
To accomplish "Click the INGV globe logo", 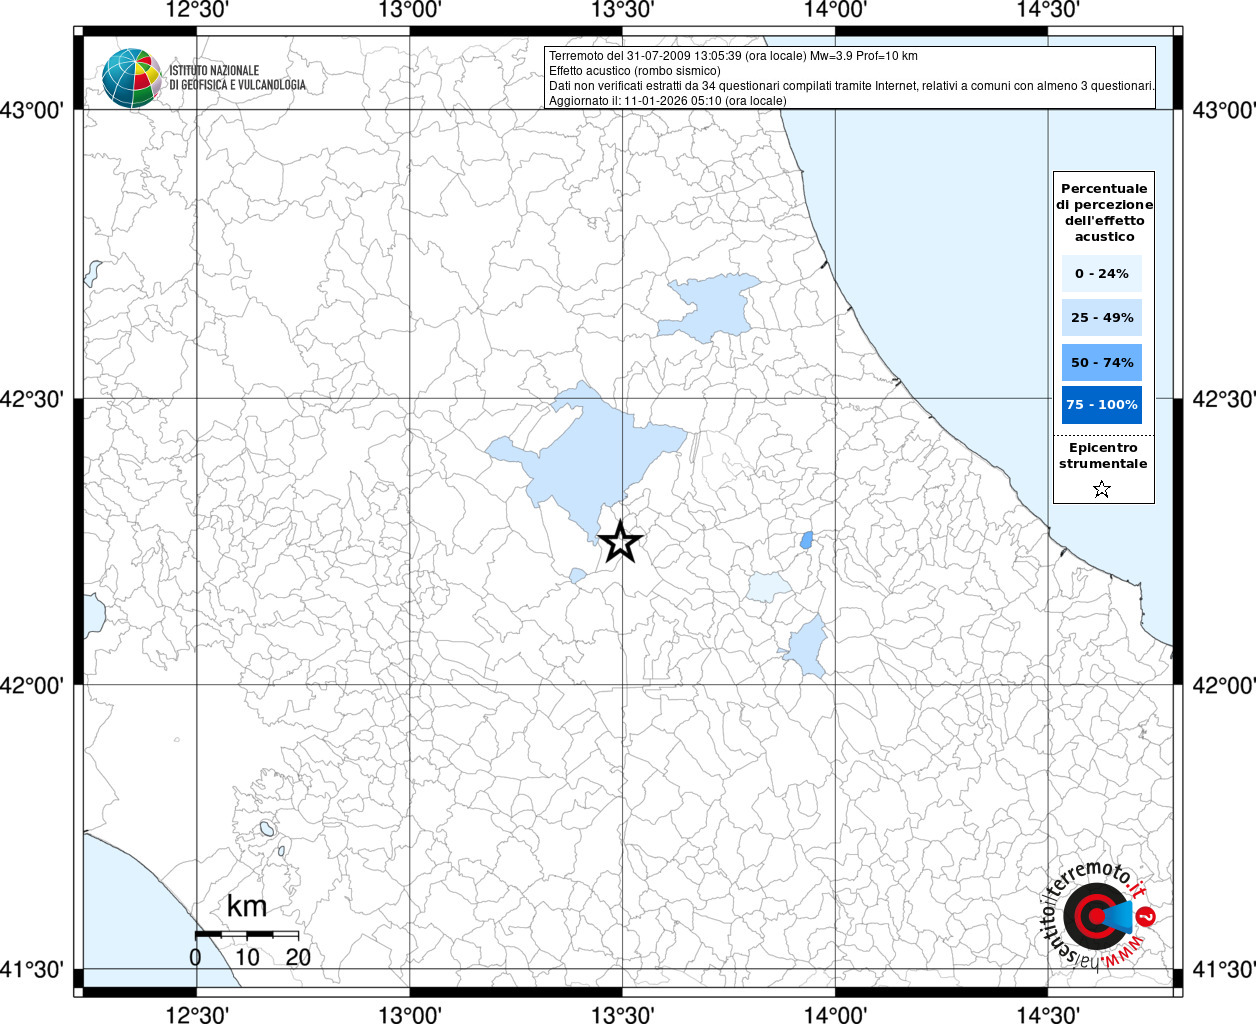I will (131, 78).
